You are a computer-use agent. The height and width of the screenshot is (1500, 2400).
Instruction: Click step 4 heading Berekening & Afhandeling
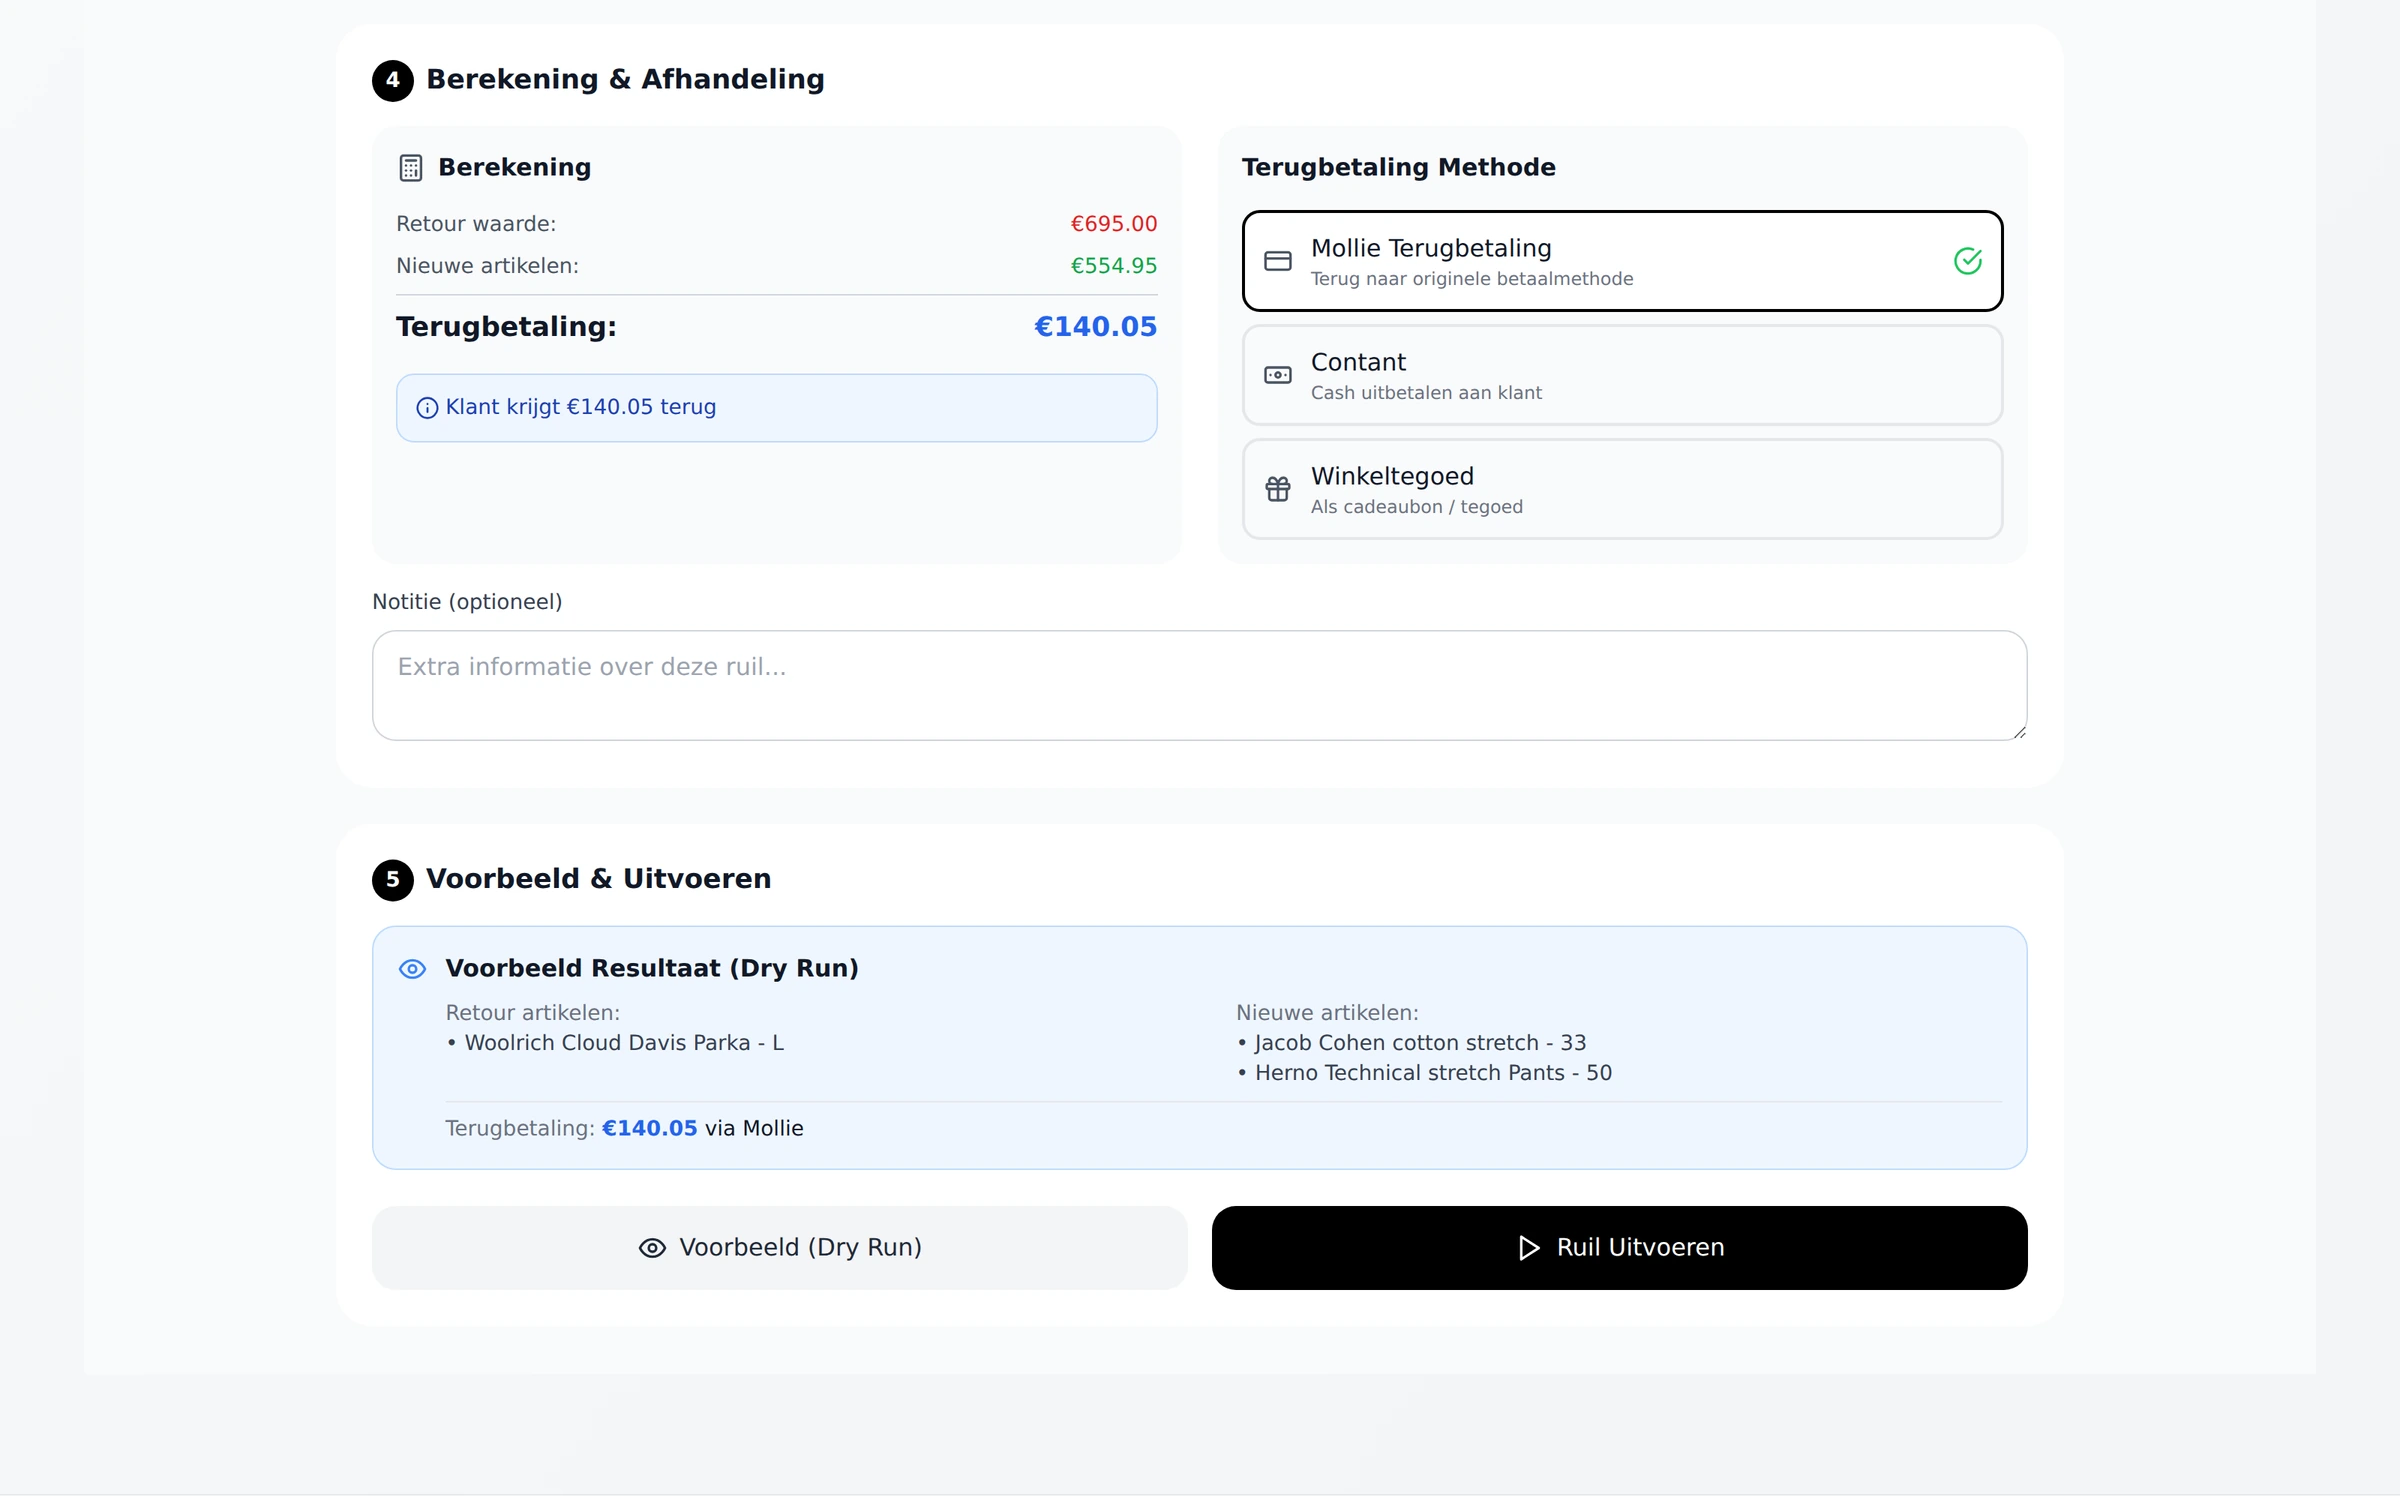(x=625, y=79)
